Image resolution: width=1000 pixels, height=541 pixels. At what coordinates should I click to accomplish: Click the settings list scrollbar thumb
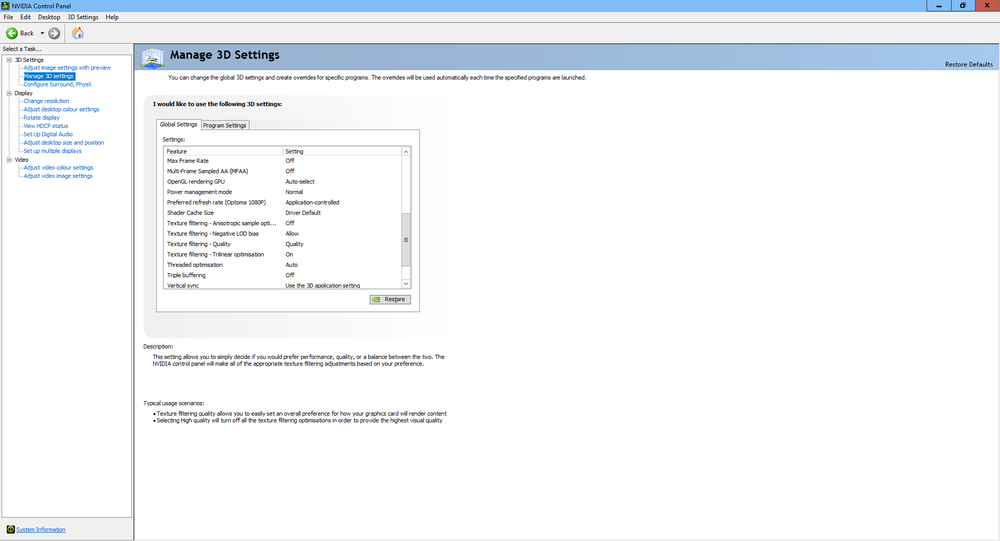point(406,240)
